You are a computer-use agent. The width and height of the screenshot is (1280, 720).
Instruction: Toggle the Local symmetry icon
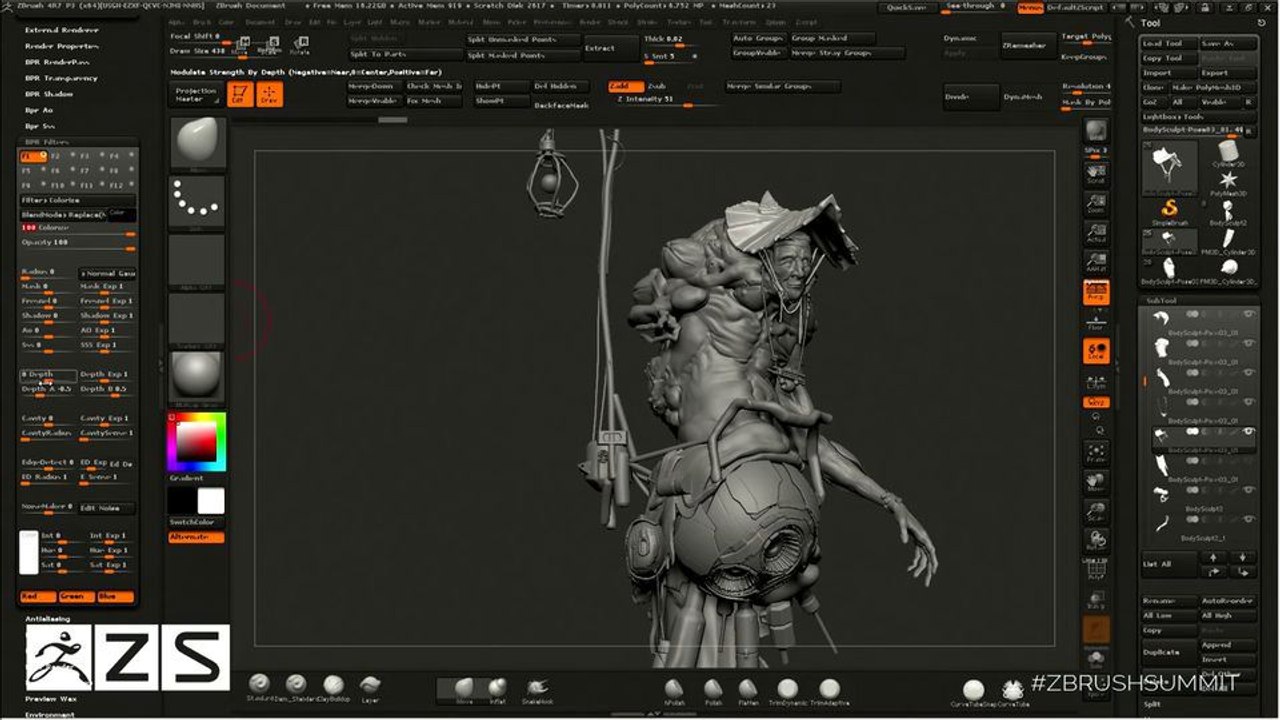coord(1097,351)
